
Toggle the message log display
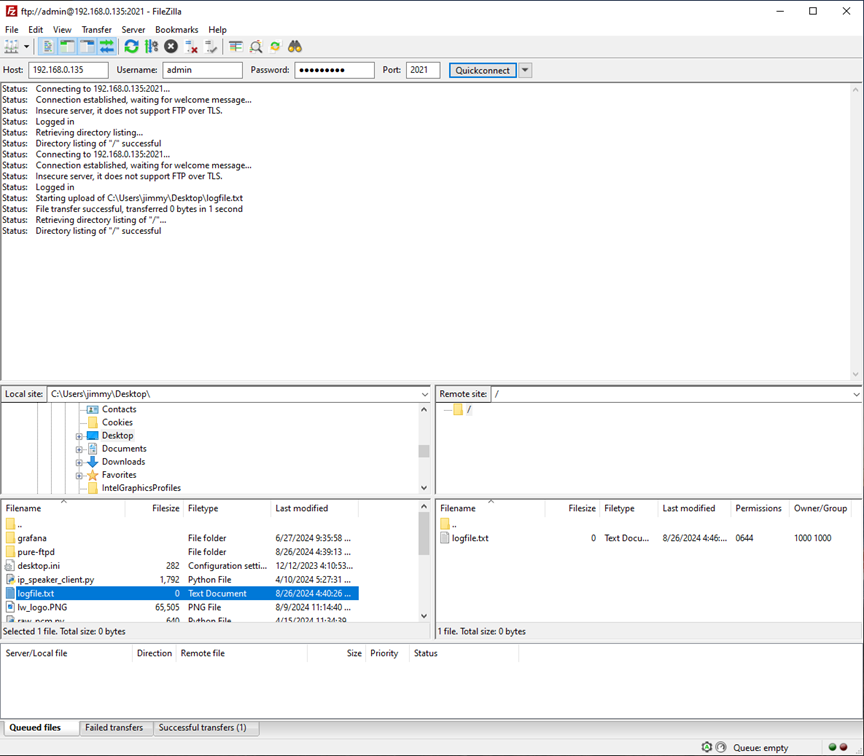pos(48,47)
